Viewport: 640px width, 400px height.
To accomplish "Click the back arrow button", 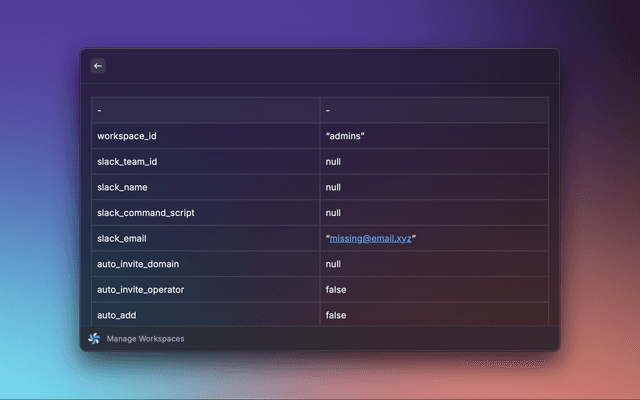I will (x=98, y=66).
